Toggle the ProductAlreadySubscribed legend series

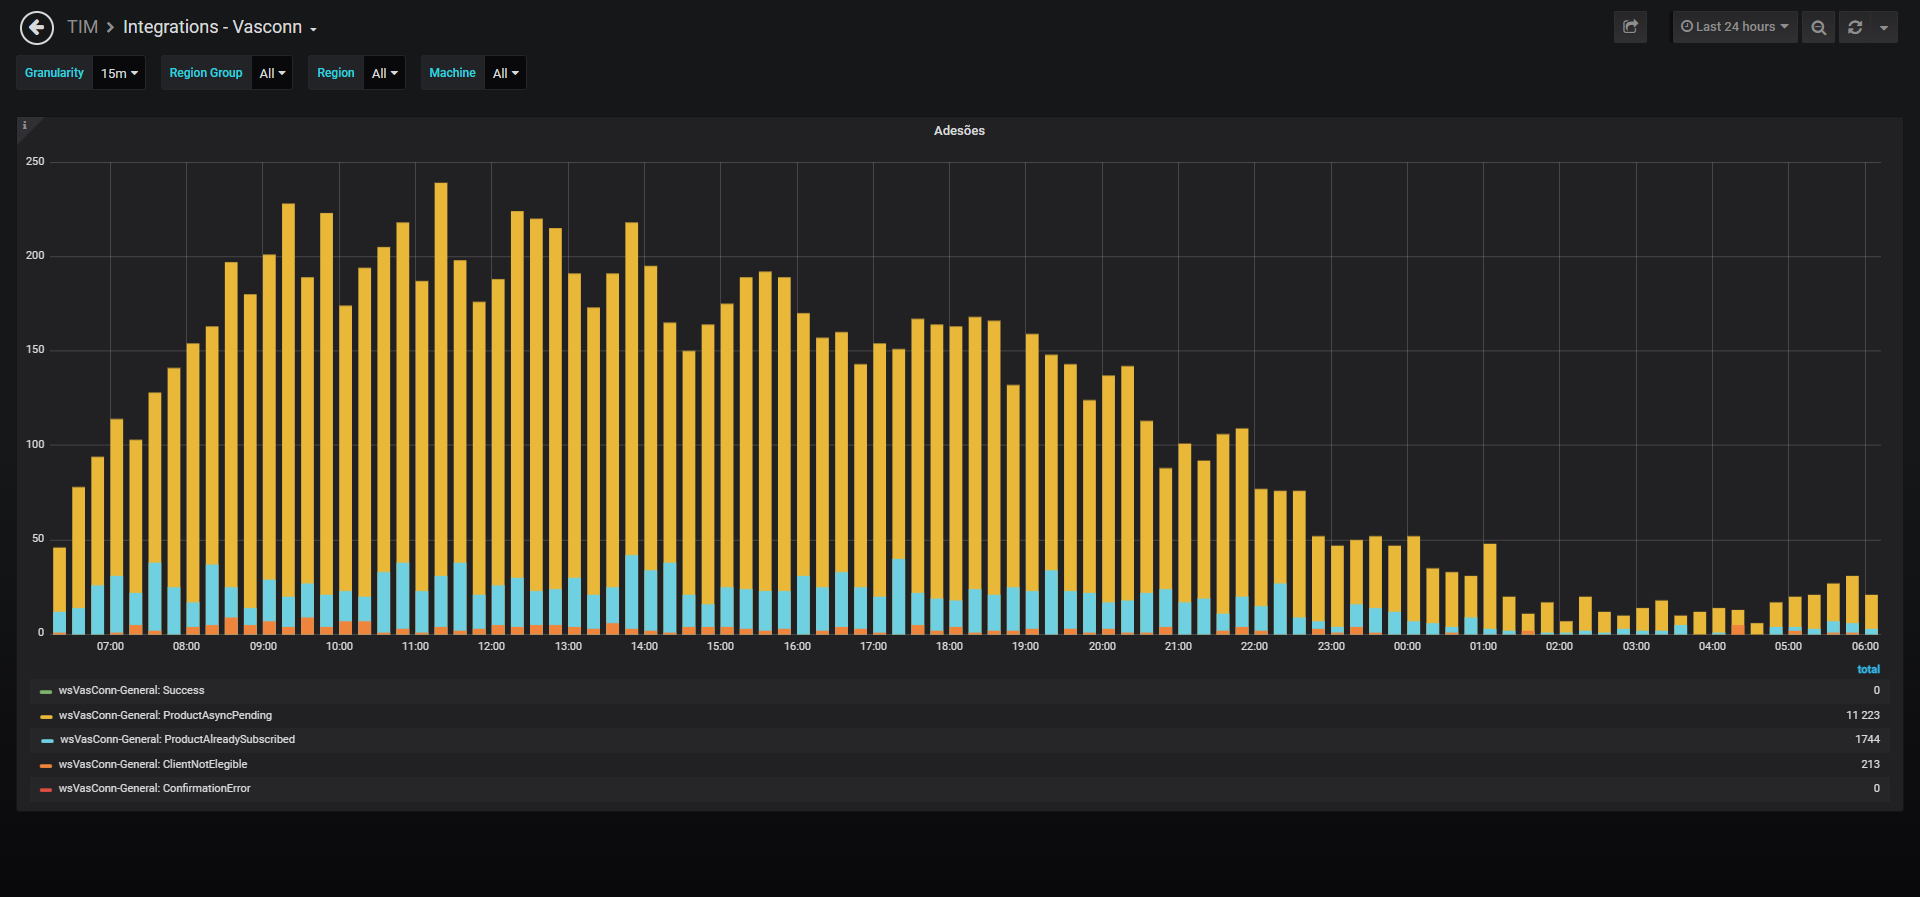pyautogui.click(x=177, y=740)
